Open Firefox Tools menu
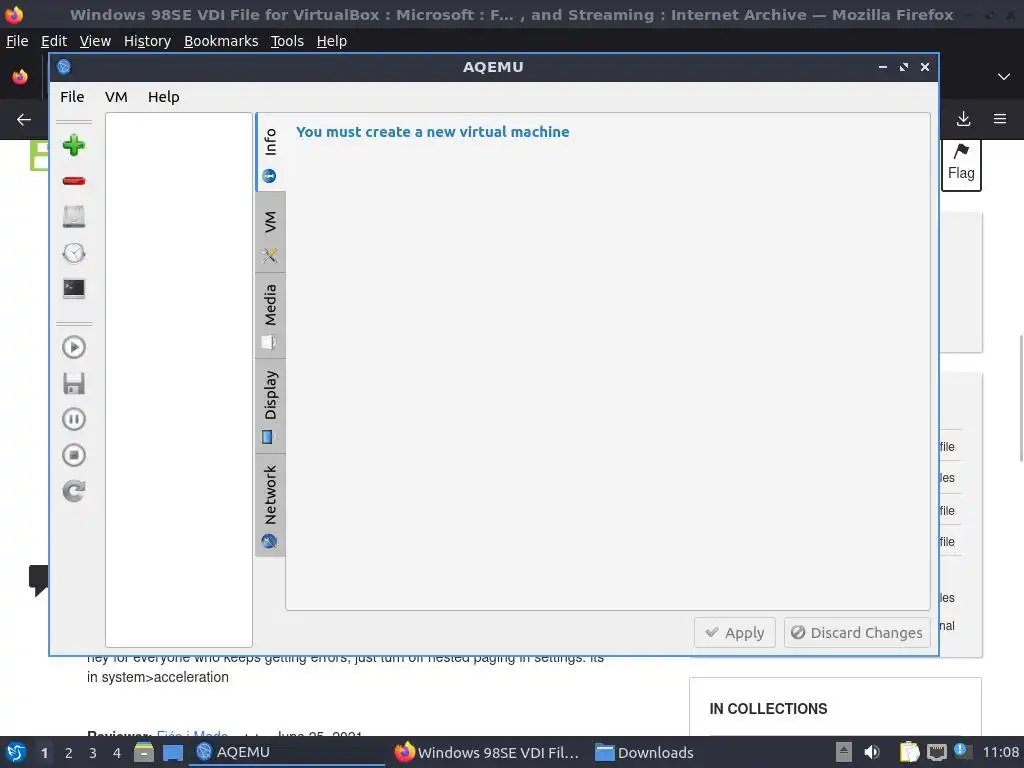 coord(287,41)
